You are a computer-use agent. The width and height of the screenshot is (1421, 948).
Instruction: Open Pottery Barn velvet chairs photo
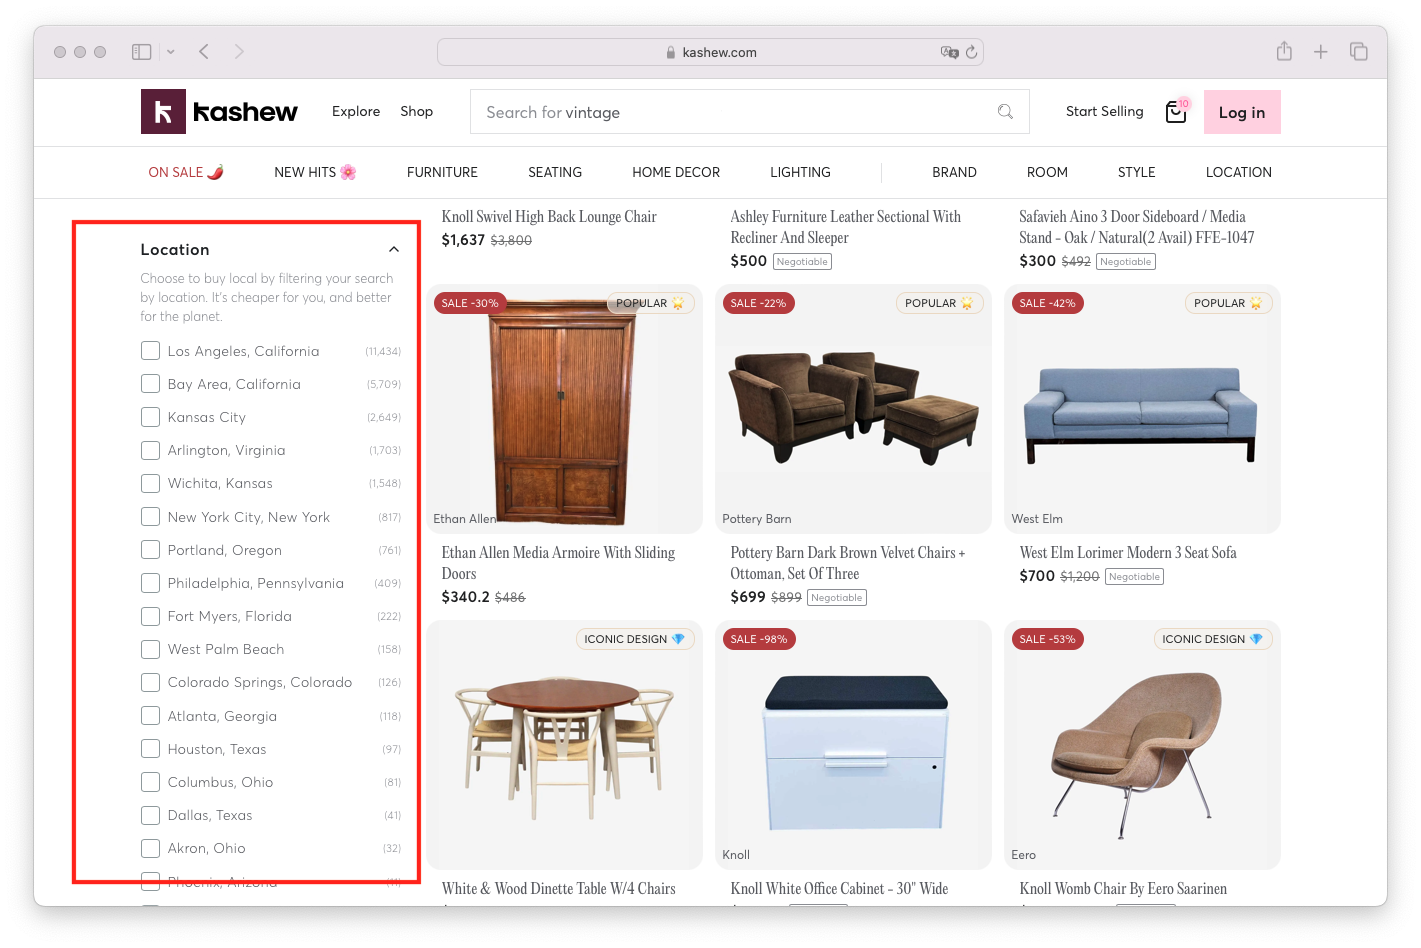tap(853, 409)
